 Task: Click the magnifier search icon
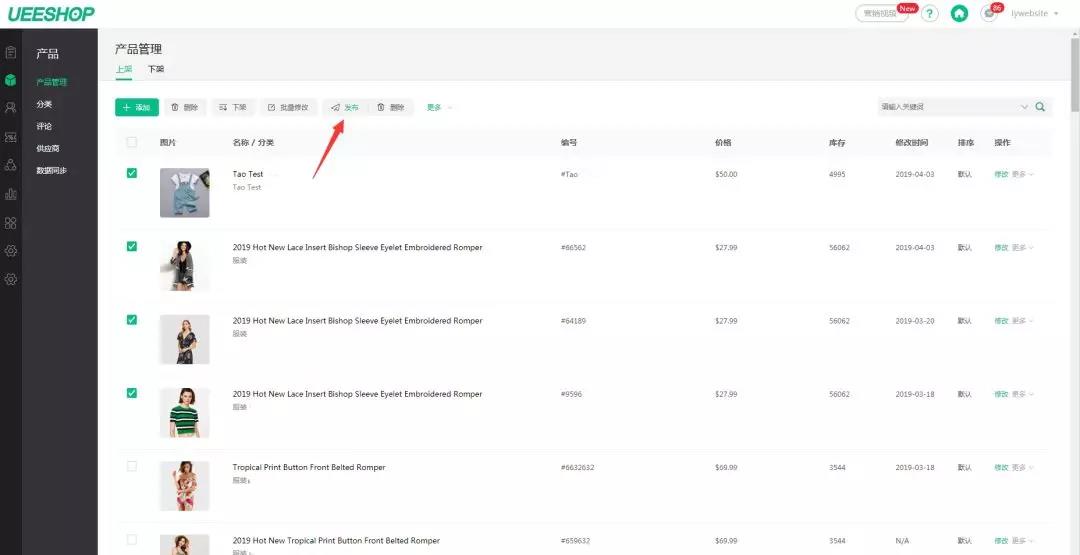click(1040, 107)
